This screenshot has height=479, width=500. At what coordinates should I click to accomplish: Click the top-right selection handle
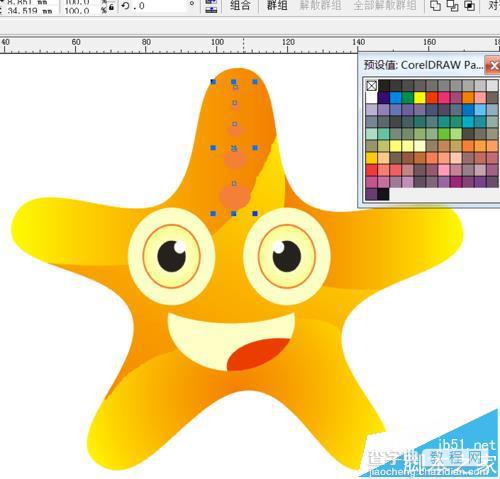[255, 82]
